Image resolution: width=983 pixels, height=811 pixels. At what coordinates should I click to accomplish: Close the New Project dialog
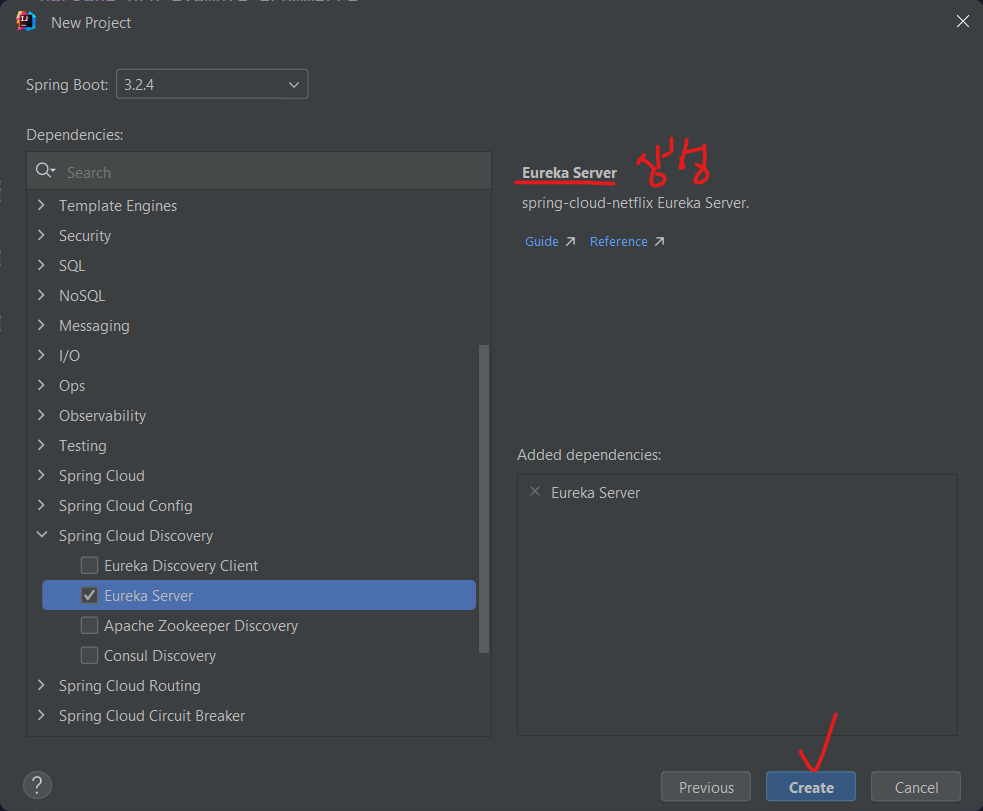pos(962,21)
